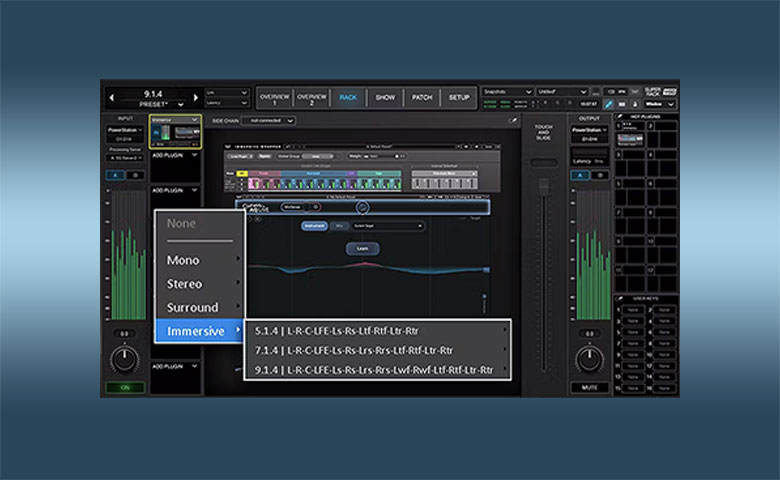Click the Touch and Slide fader handle
780x480 pixels.
544,185
